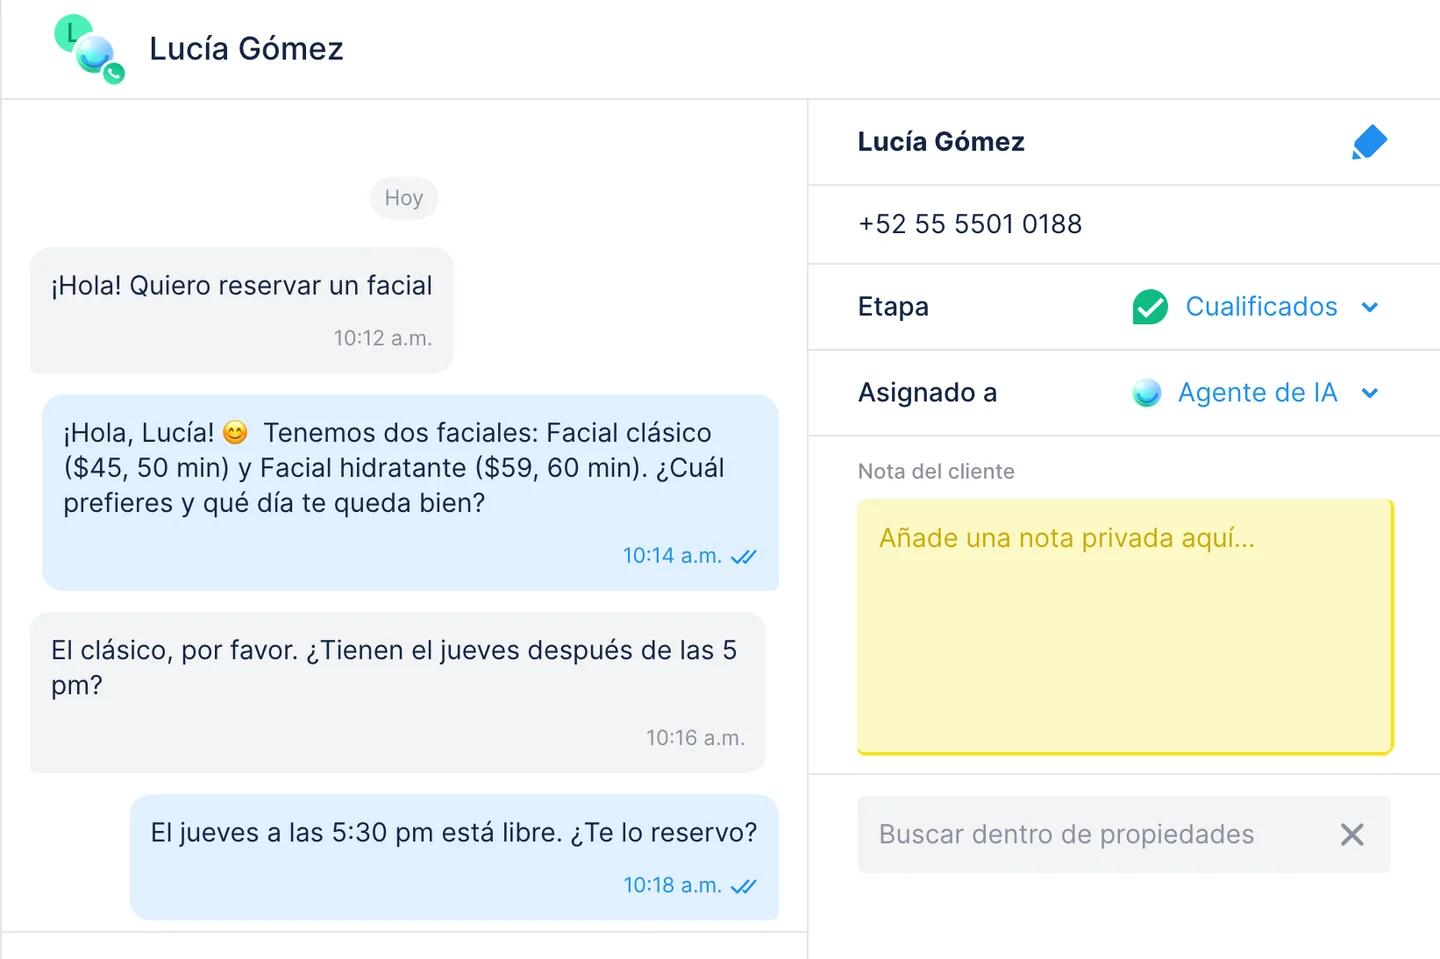Click the green check icon beside Cualificados
1440x959 pixels.
1150,307
